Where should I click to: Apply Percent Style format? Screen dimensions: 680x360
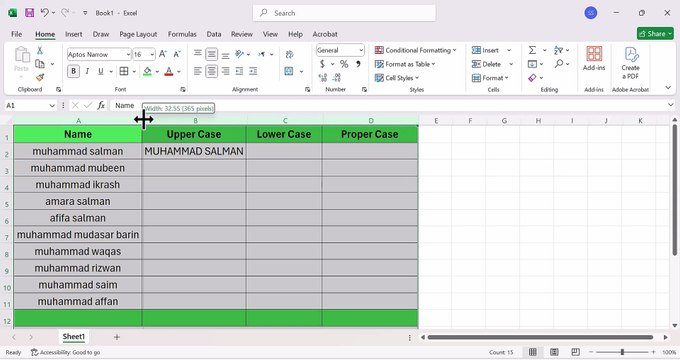[344, 64]
